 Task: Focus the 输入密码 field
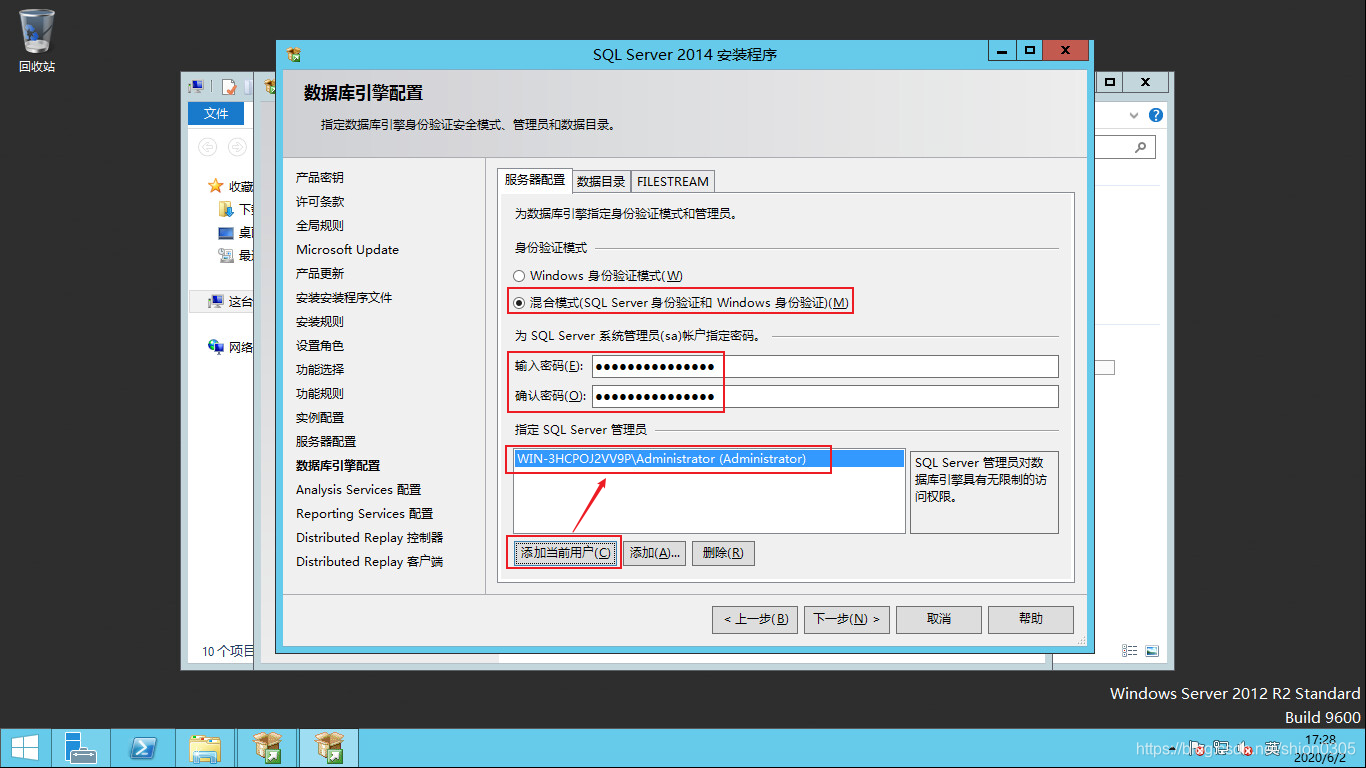tap(825, 367)
